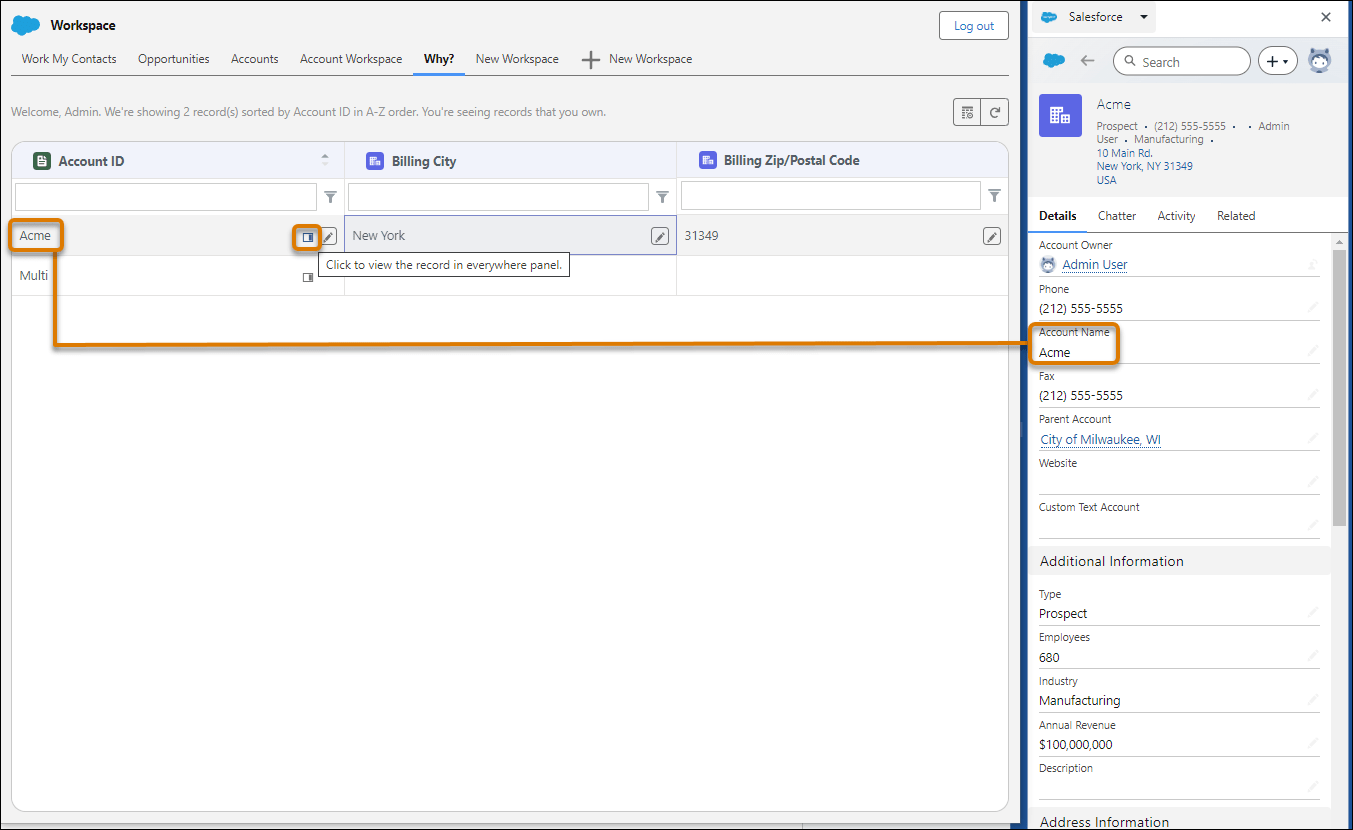
Task: Edit the Account Name field pencil
Action: coord(1312,352)
